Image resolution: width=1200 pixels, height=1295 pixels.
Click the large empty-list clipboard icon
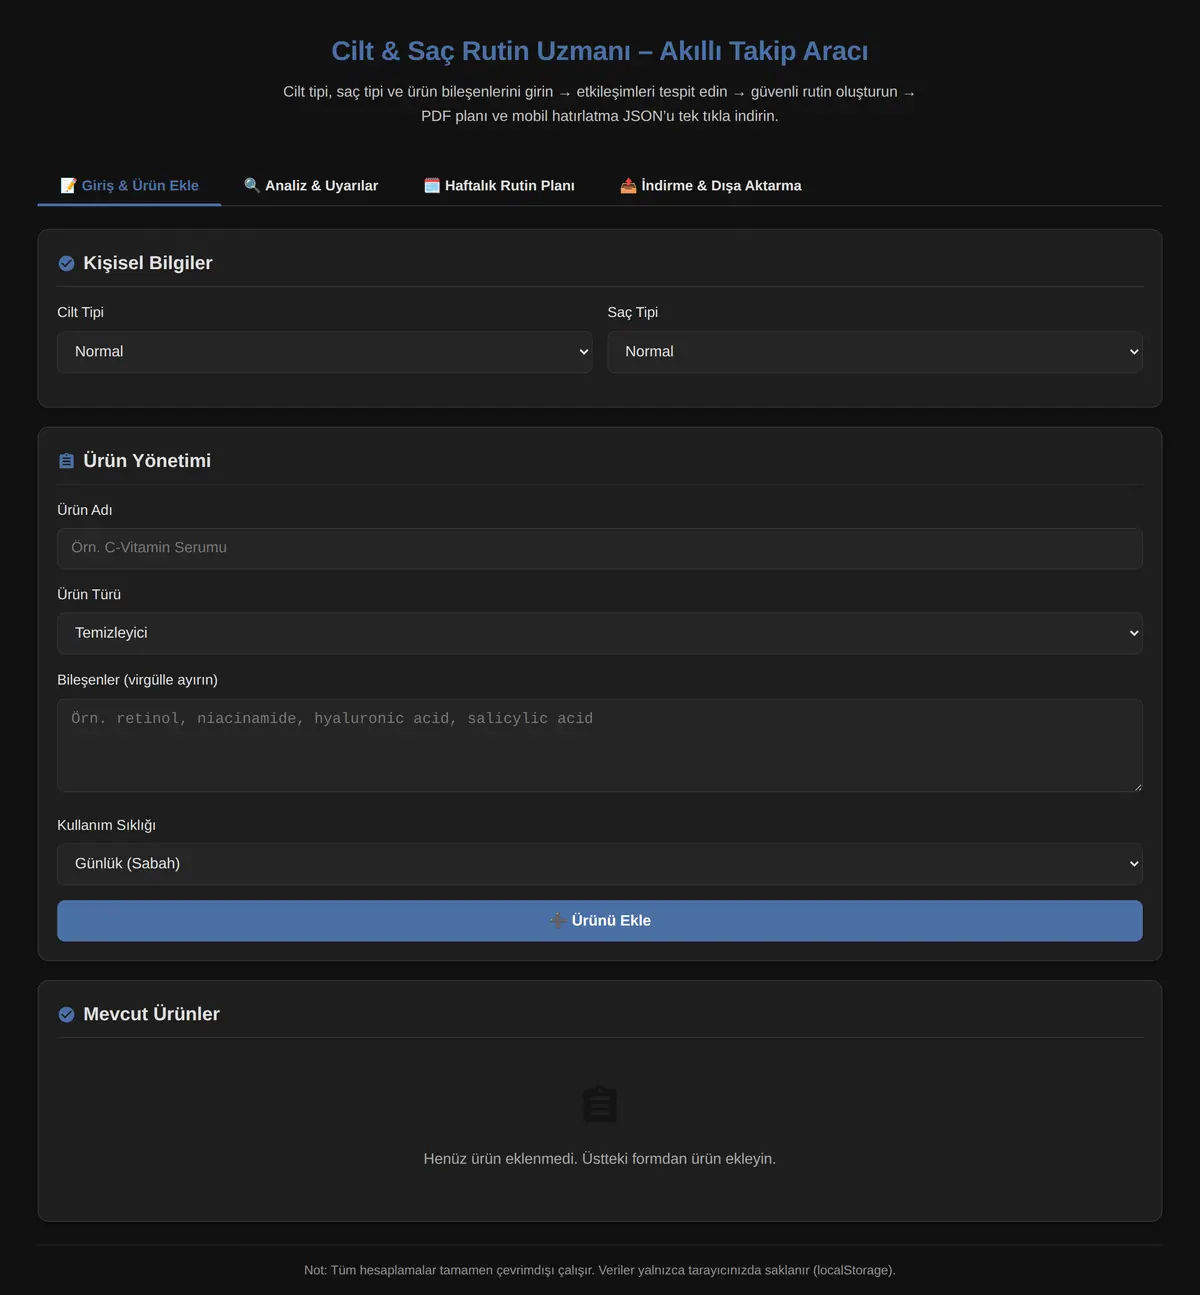click(600, 1104)
